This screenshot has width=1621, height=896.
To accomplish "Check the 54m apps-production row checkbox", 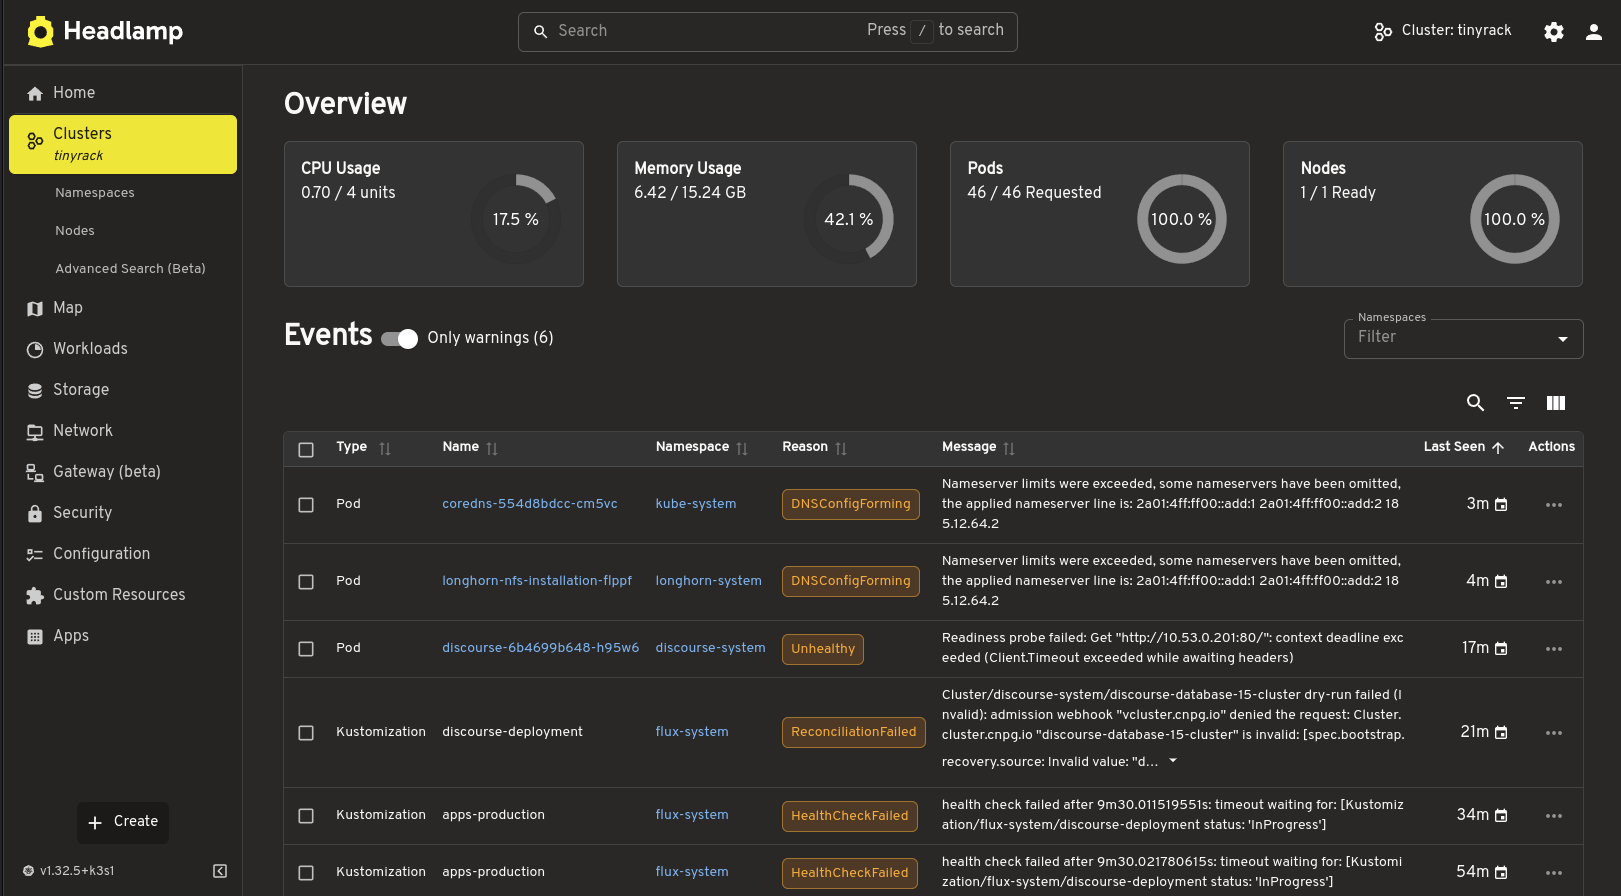I will 306,873.
